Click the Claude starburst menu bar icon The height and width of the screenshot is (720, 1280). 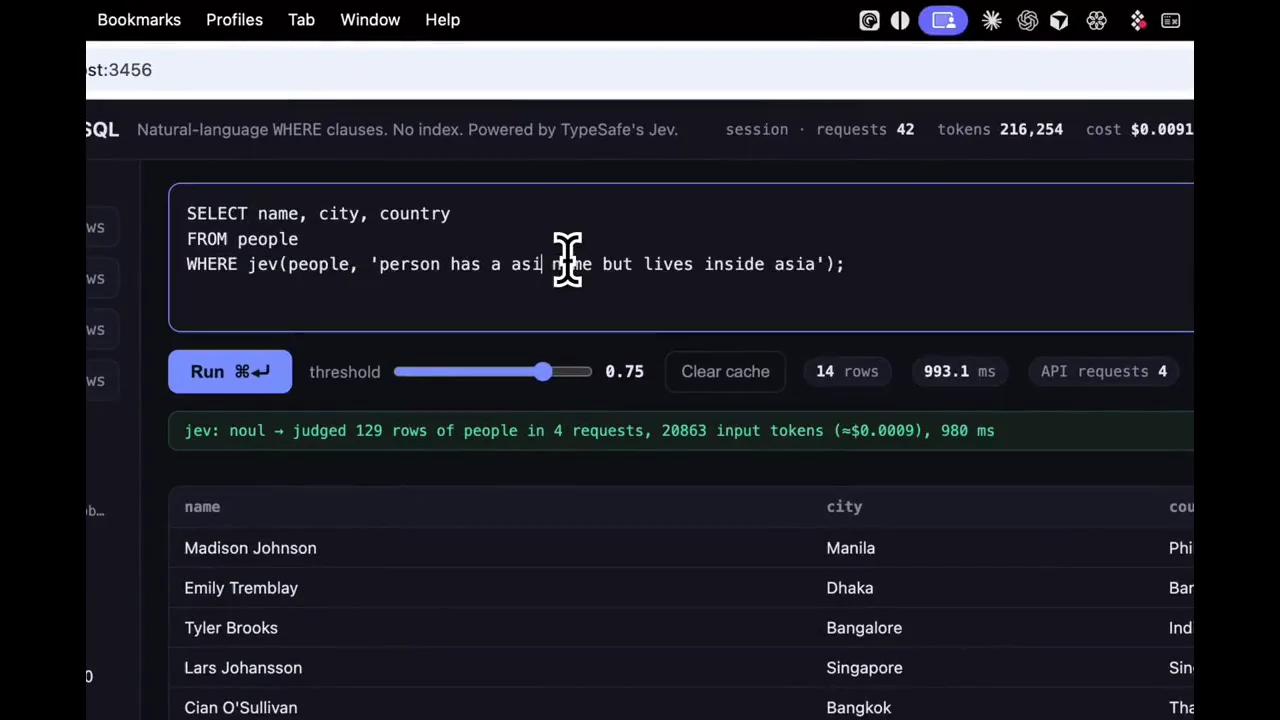pyautogui.click(x=992, y=20)
